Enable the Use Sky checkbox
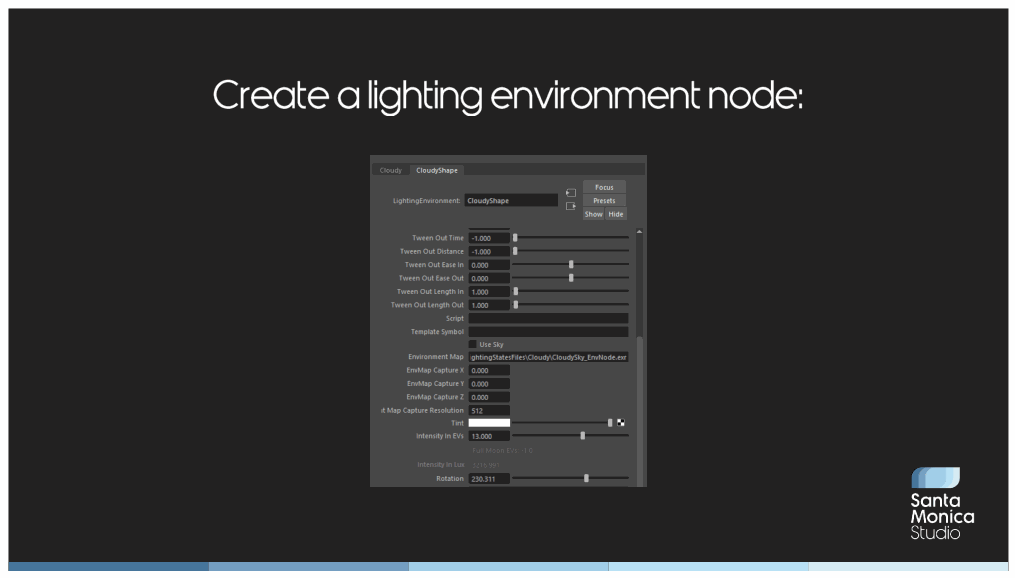This screenshot has height=578, width=1015. [x=473, y=344]
